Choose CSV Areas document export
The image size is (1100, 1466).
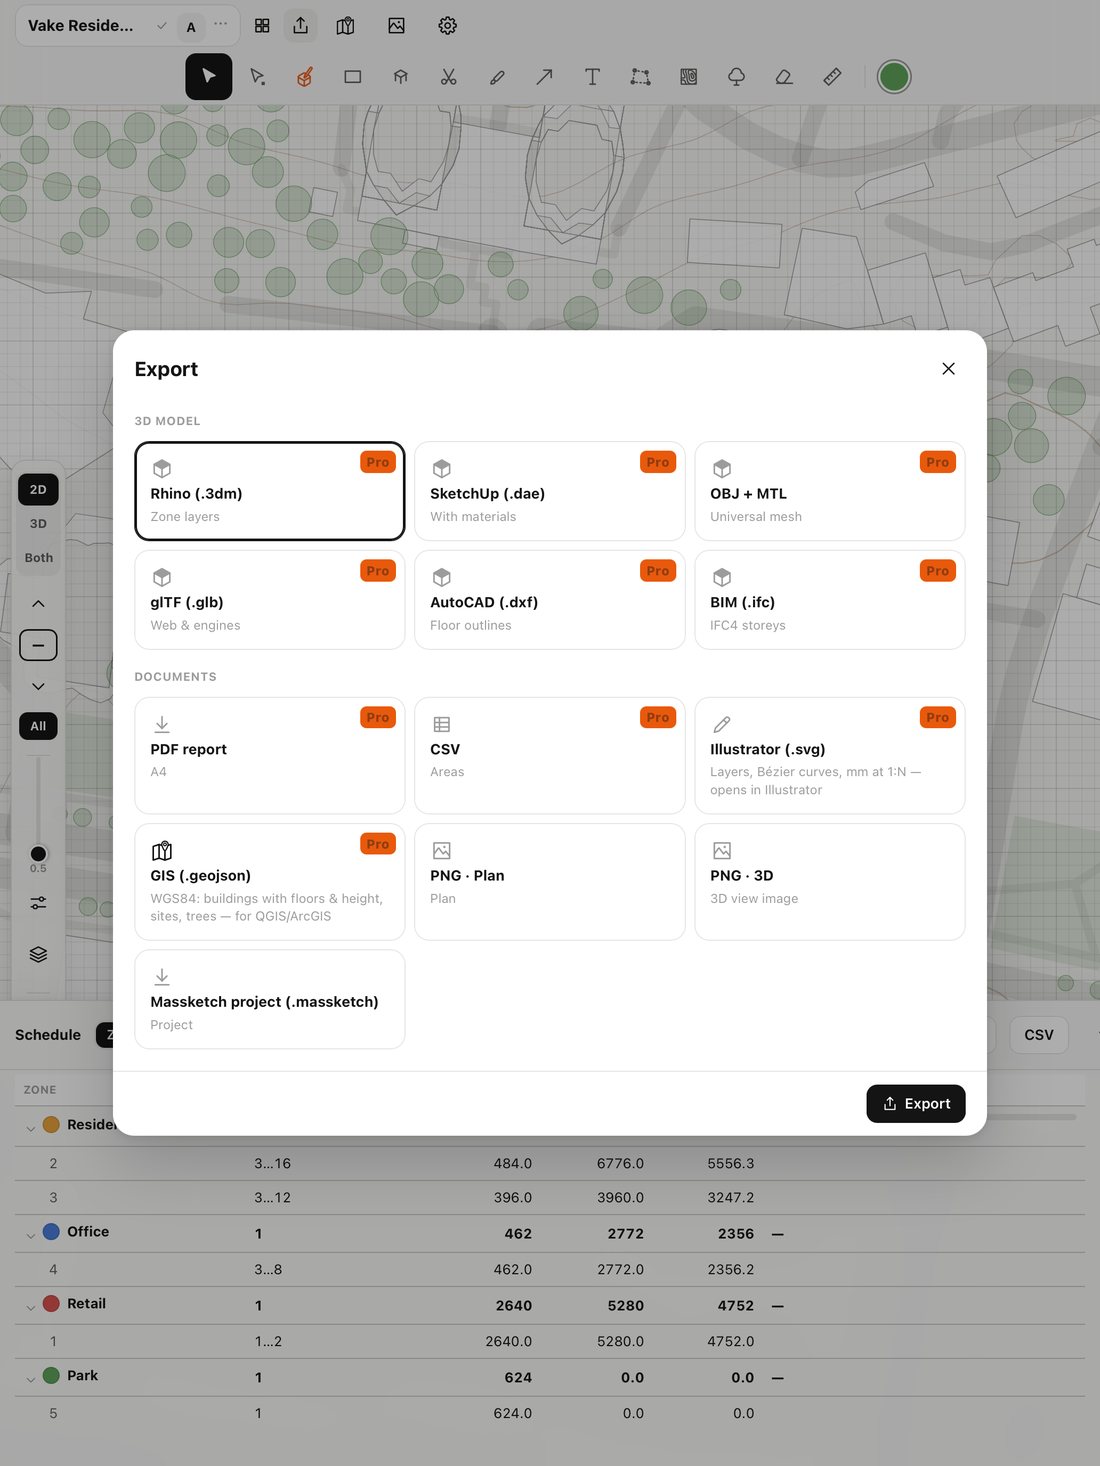[x=550, y=756]
